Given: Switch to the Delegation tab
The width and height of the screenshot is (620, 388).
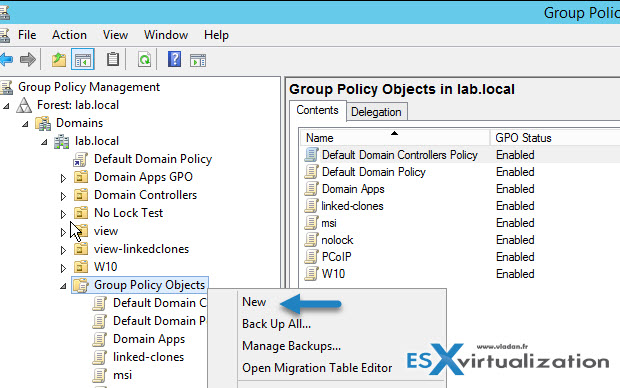Looking at the screenshot, I should coord(376,112).
